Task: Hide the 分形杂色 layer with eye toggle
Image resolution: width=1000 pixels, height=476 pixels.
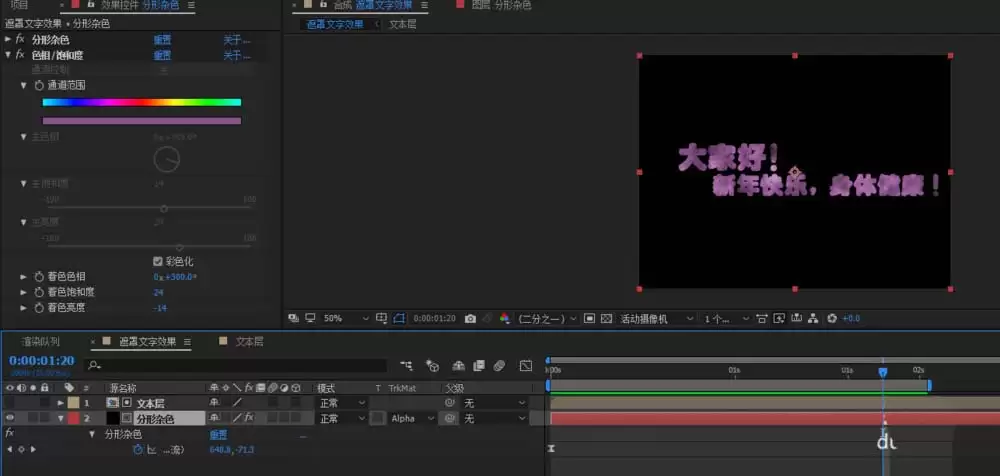Action: coord(10,419)
